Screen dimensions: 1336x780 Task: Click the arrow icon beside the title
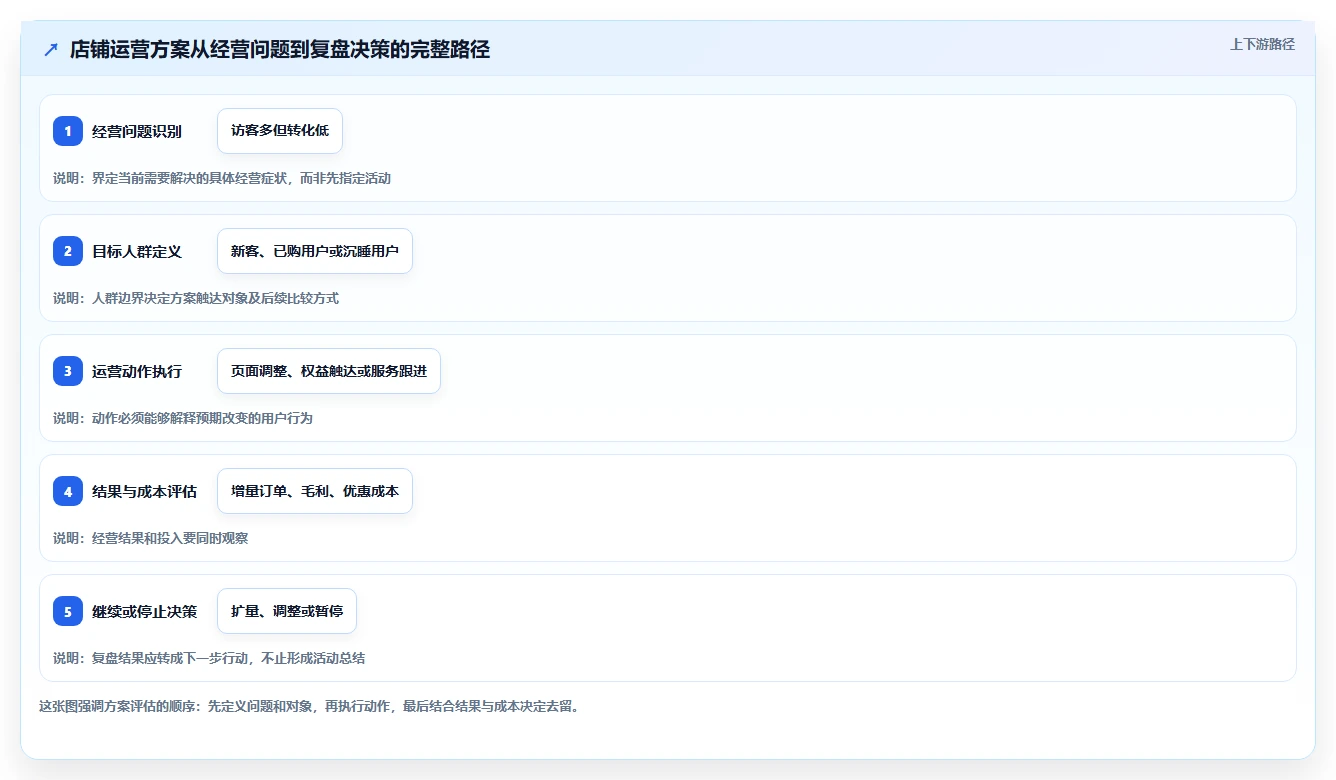click(x=51, y=50)
